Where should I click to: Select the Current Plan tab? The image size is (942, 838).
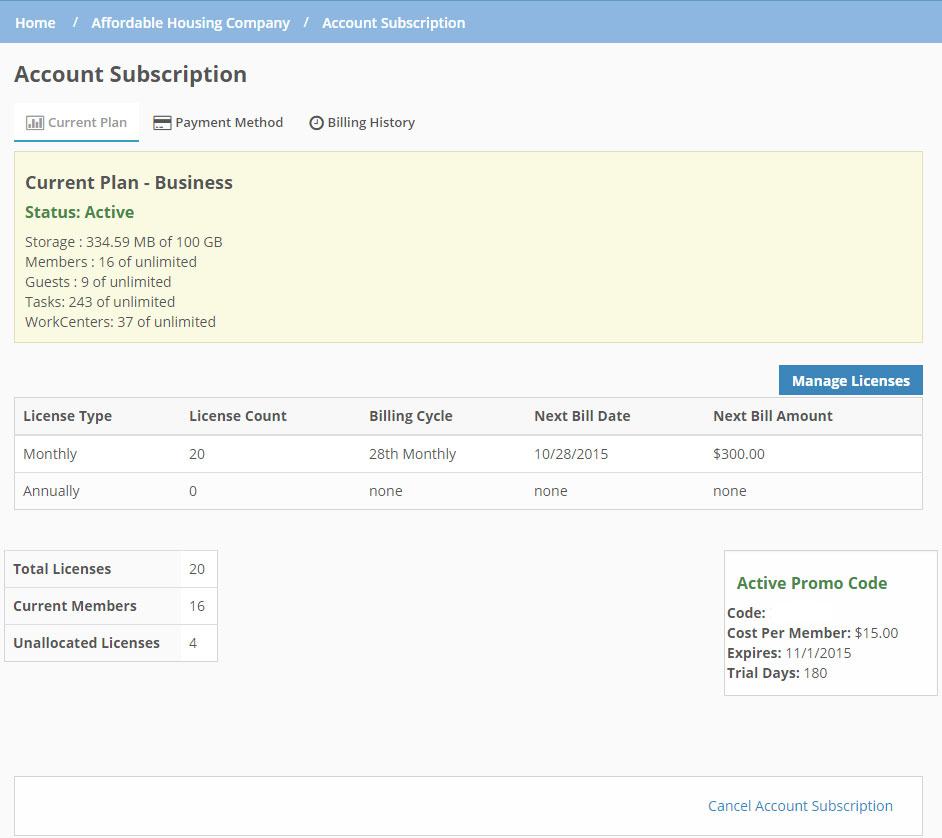pos(86,122)
